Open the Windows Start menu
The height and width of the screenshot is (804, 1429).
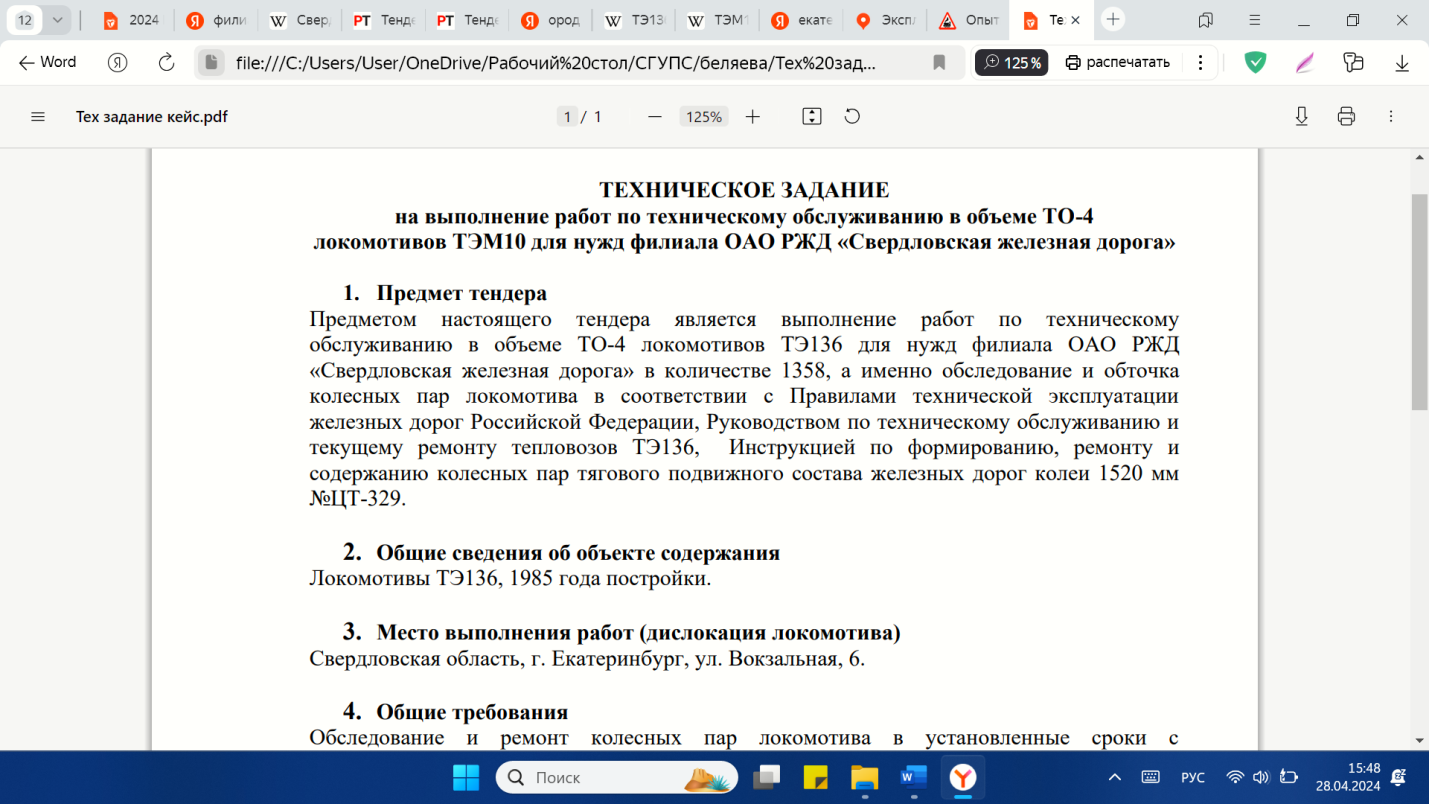point(466,777)
